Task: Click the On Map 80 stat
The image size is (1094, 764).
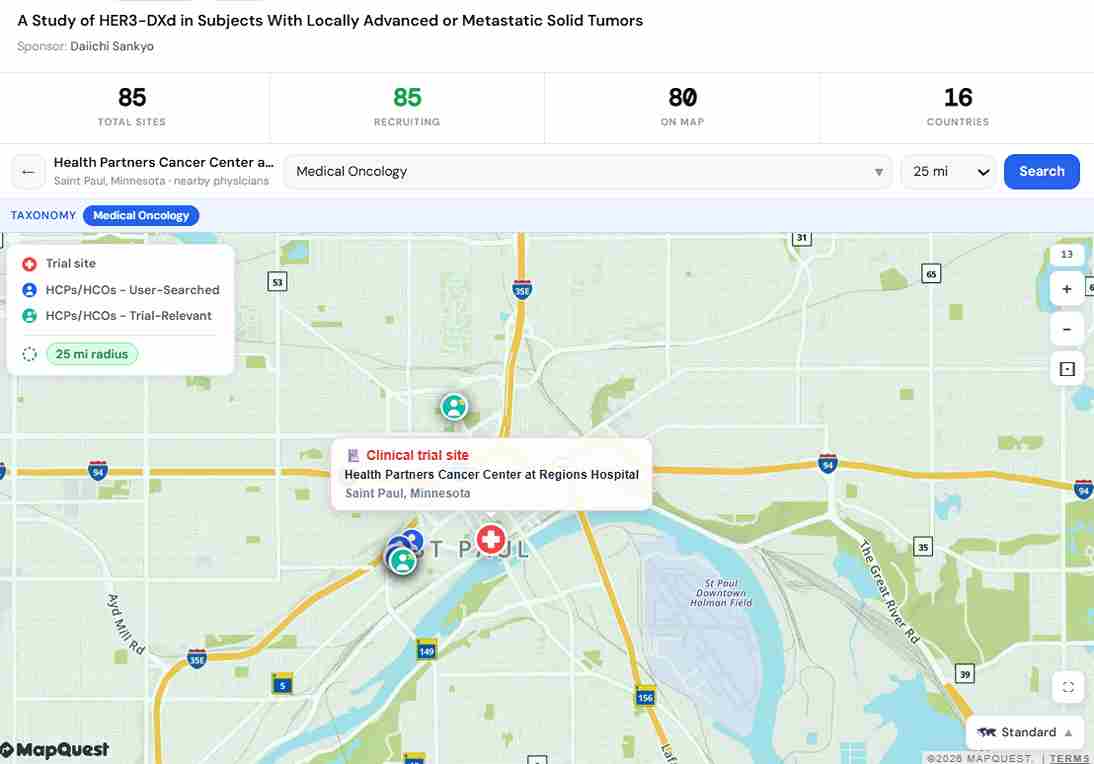Action: (x=682, y=107)
